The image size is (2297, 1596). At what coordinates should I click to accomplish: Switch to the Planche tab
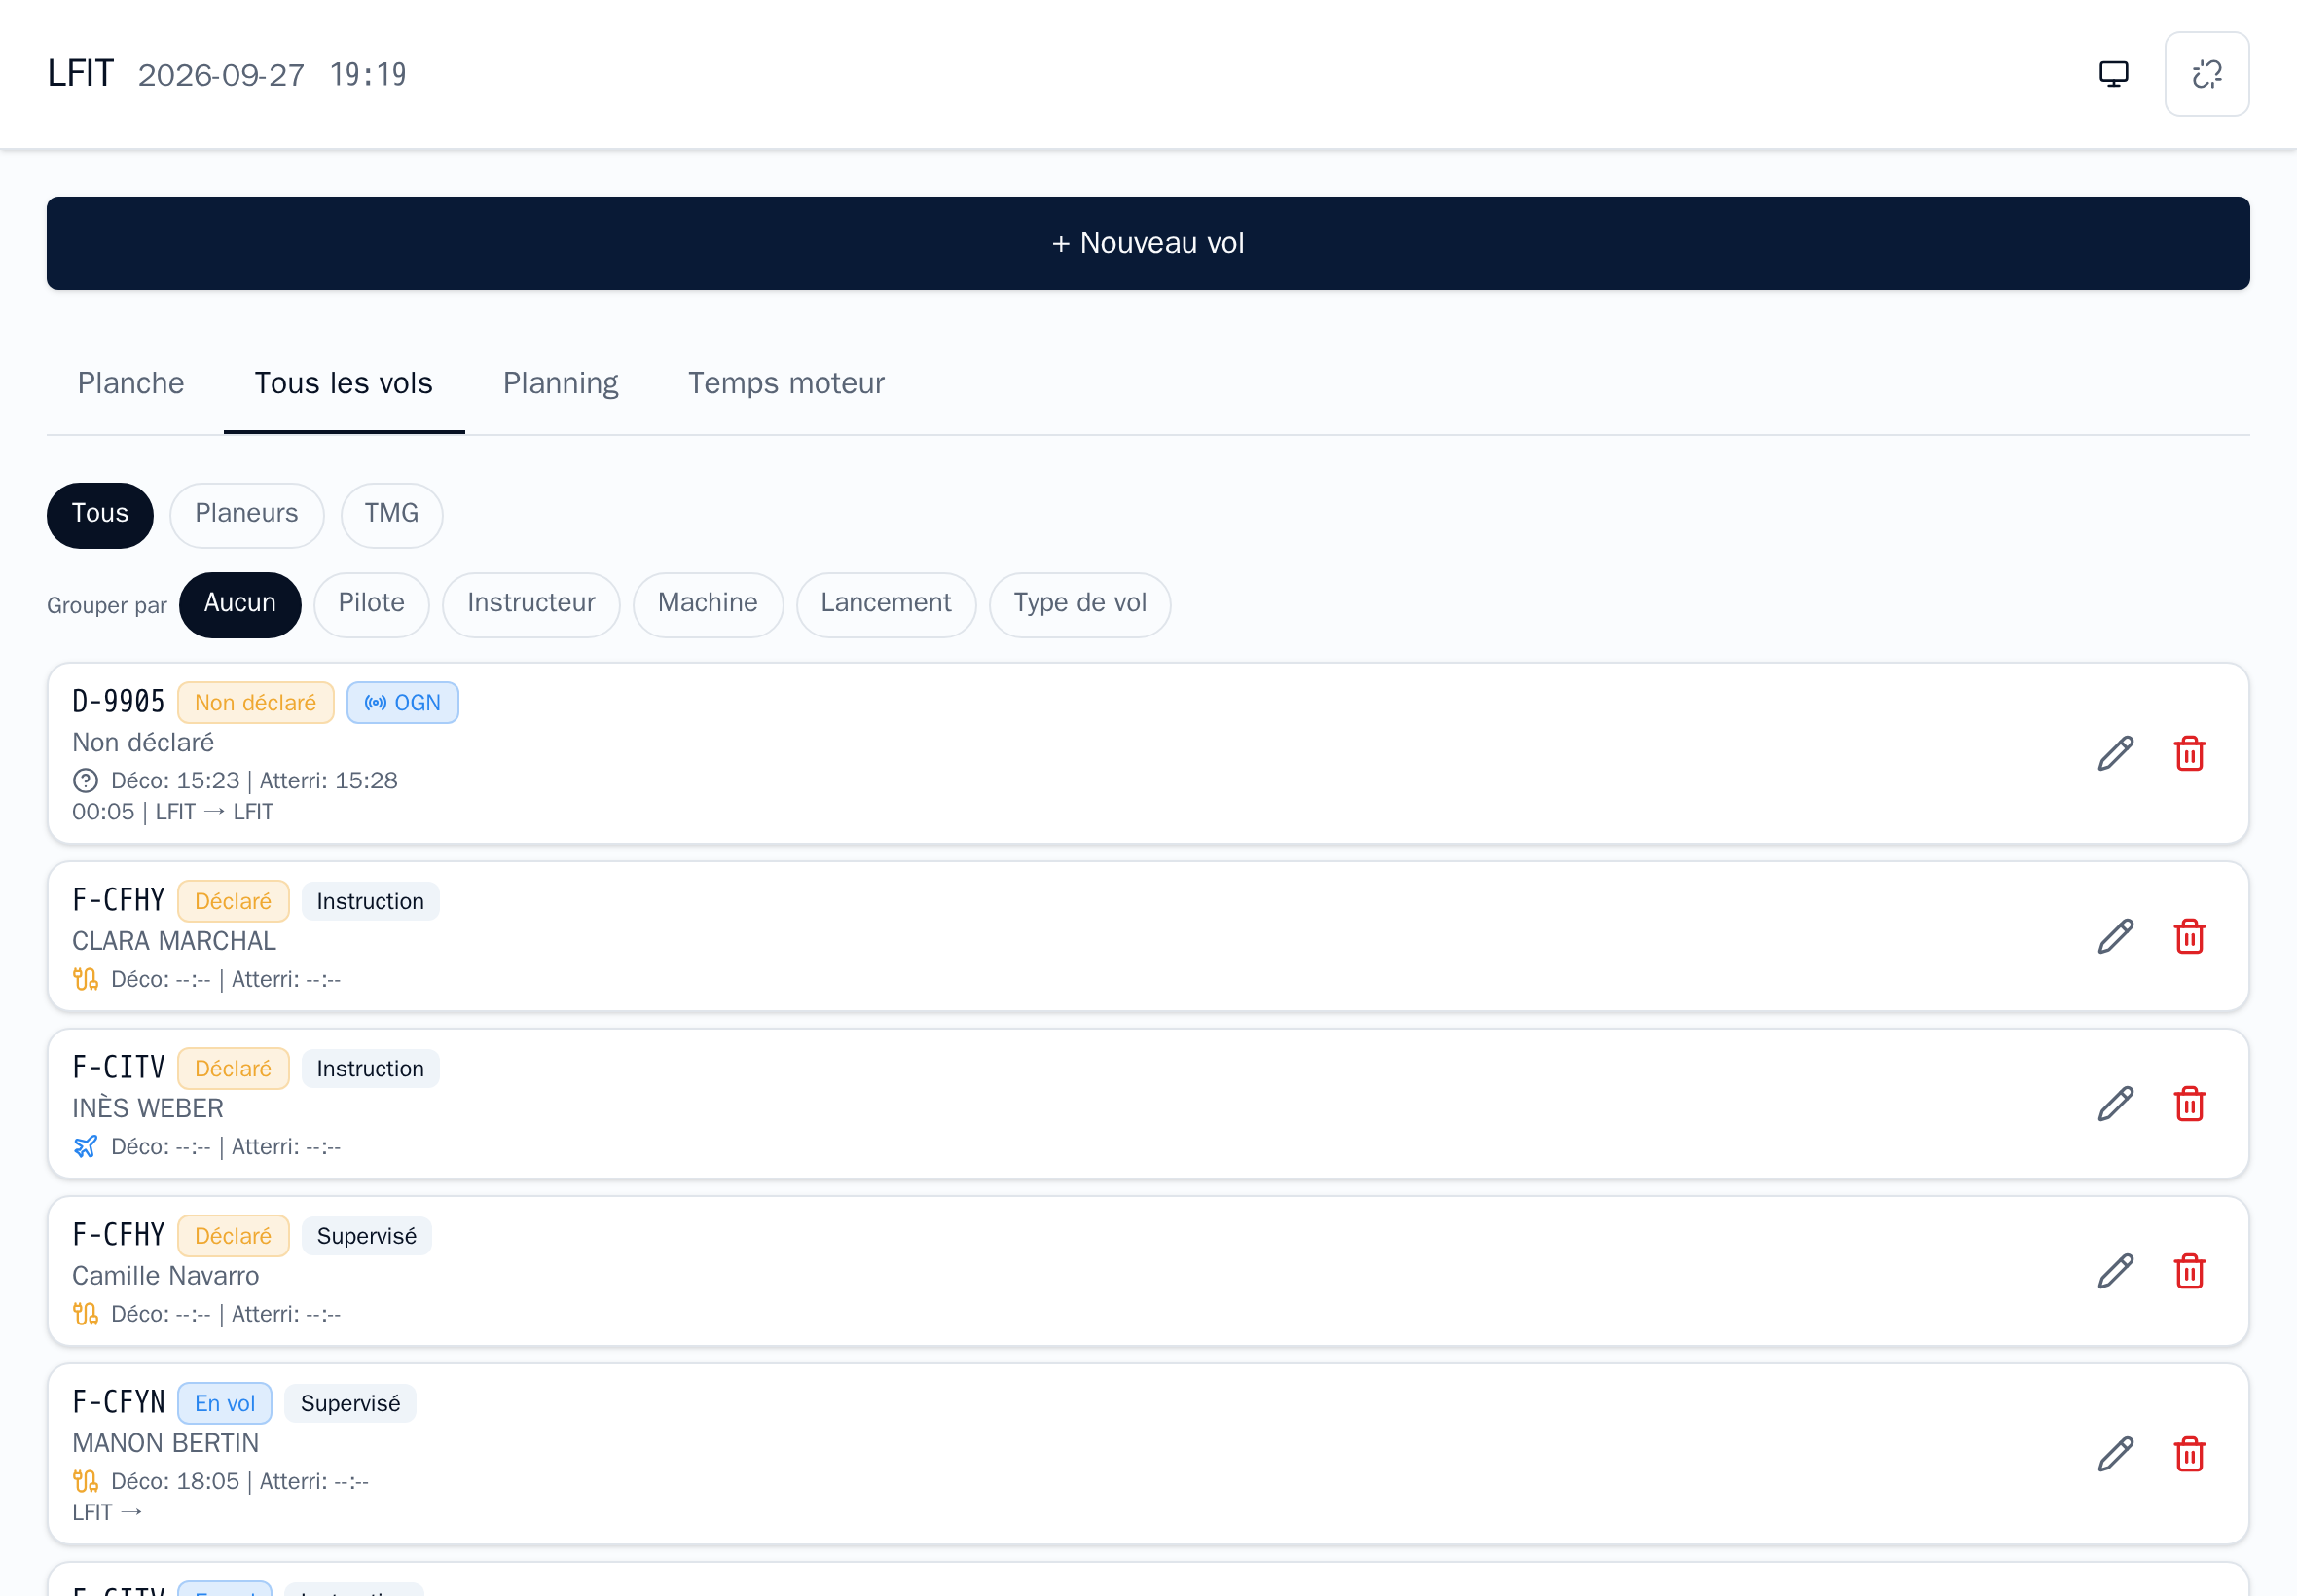(131, 384)
